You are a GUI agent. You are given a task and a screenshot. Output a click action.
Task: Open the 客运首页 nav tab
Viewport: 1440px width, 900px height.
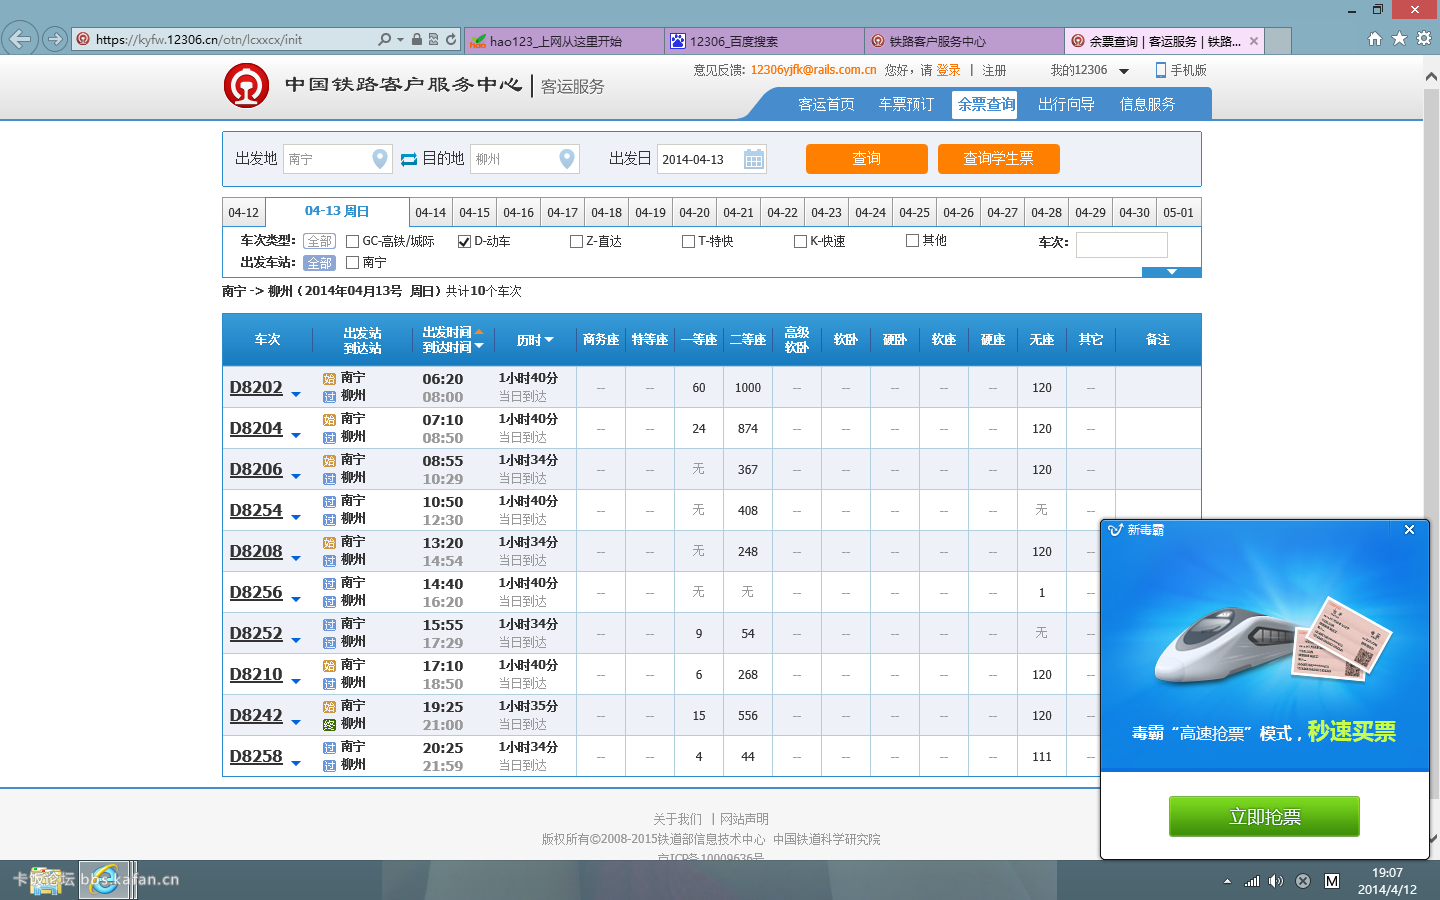[826, 104]
